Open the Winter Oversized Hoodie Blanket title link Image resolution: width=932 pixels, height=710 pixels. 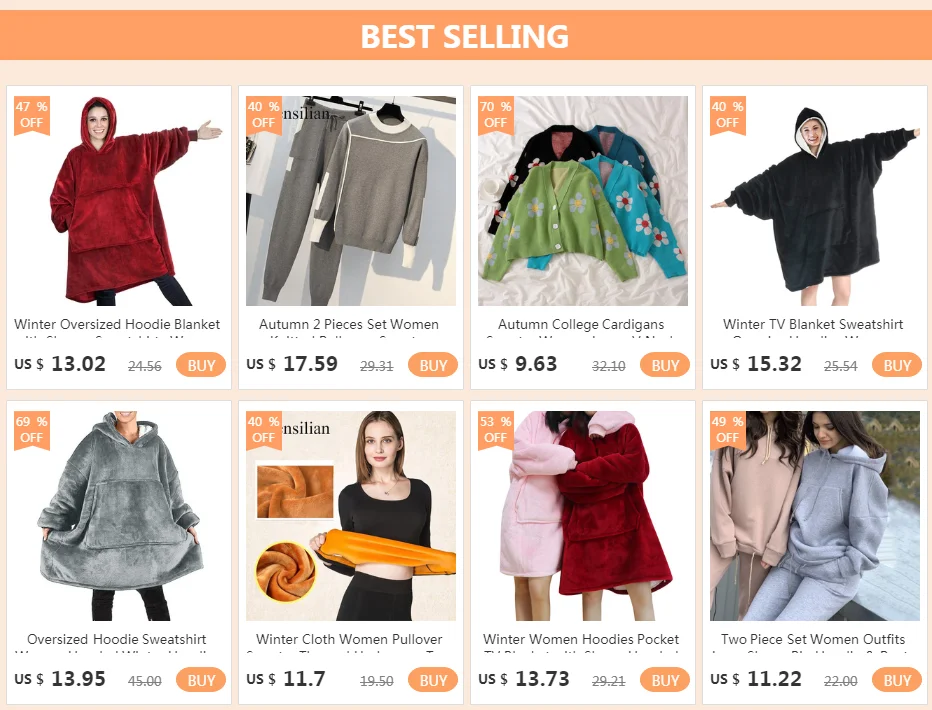click(117, 324)
